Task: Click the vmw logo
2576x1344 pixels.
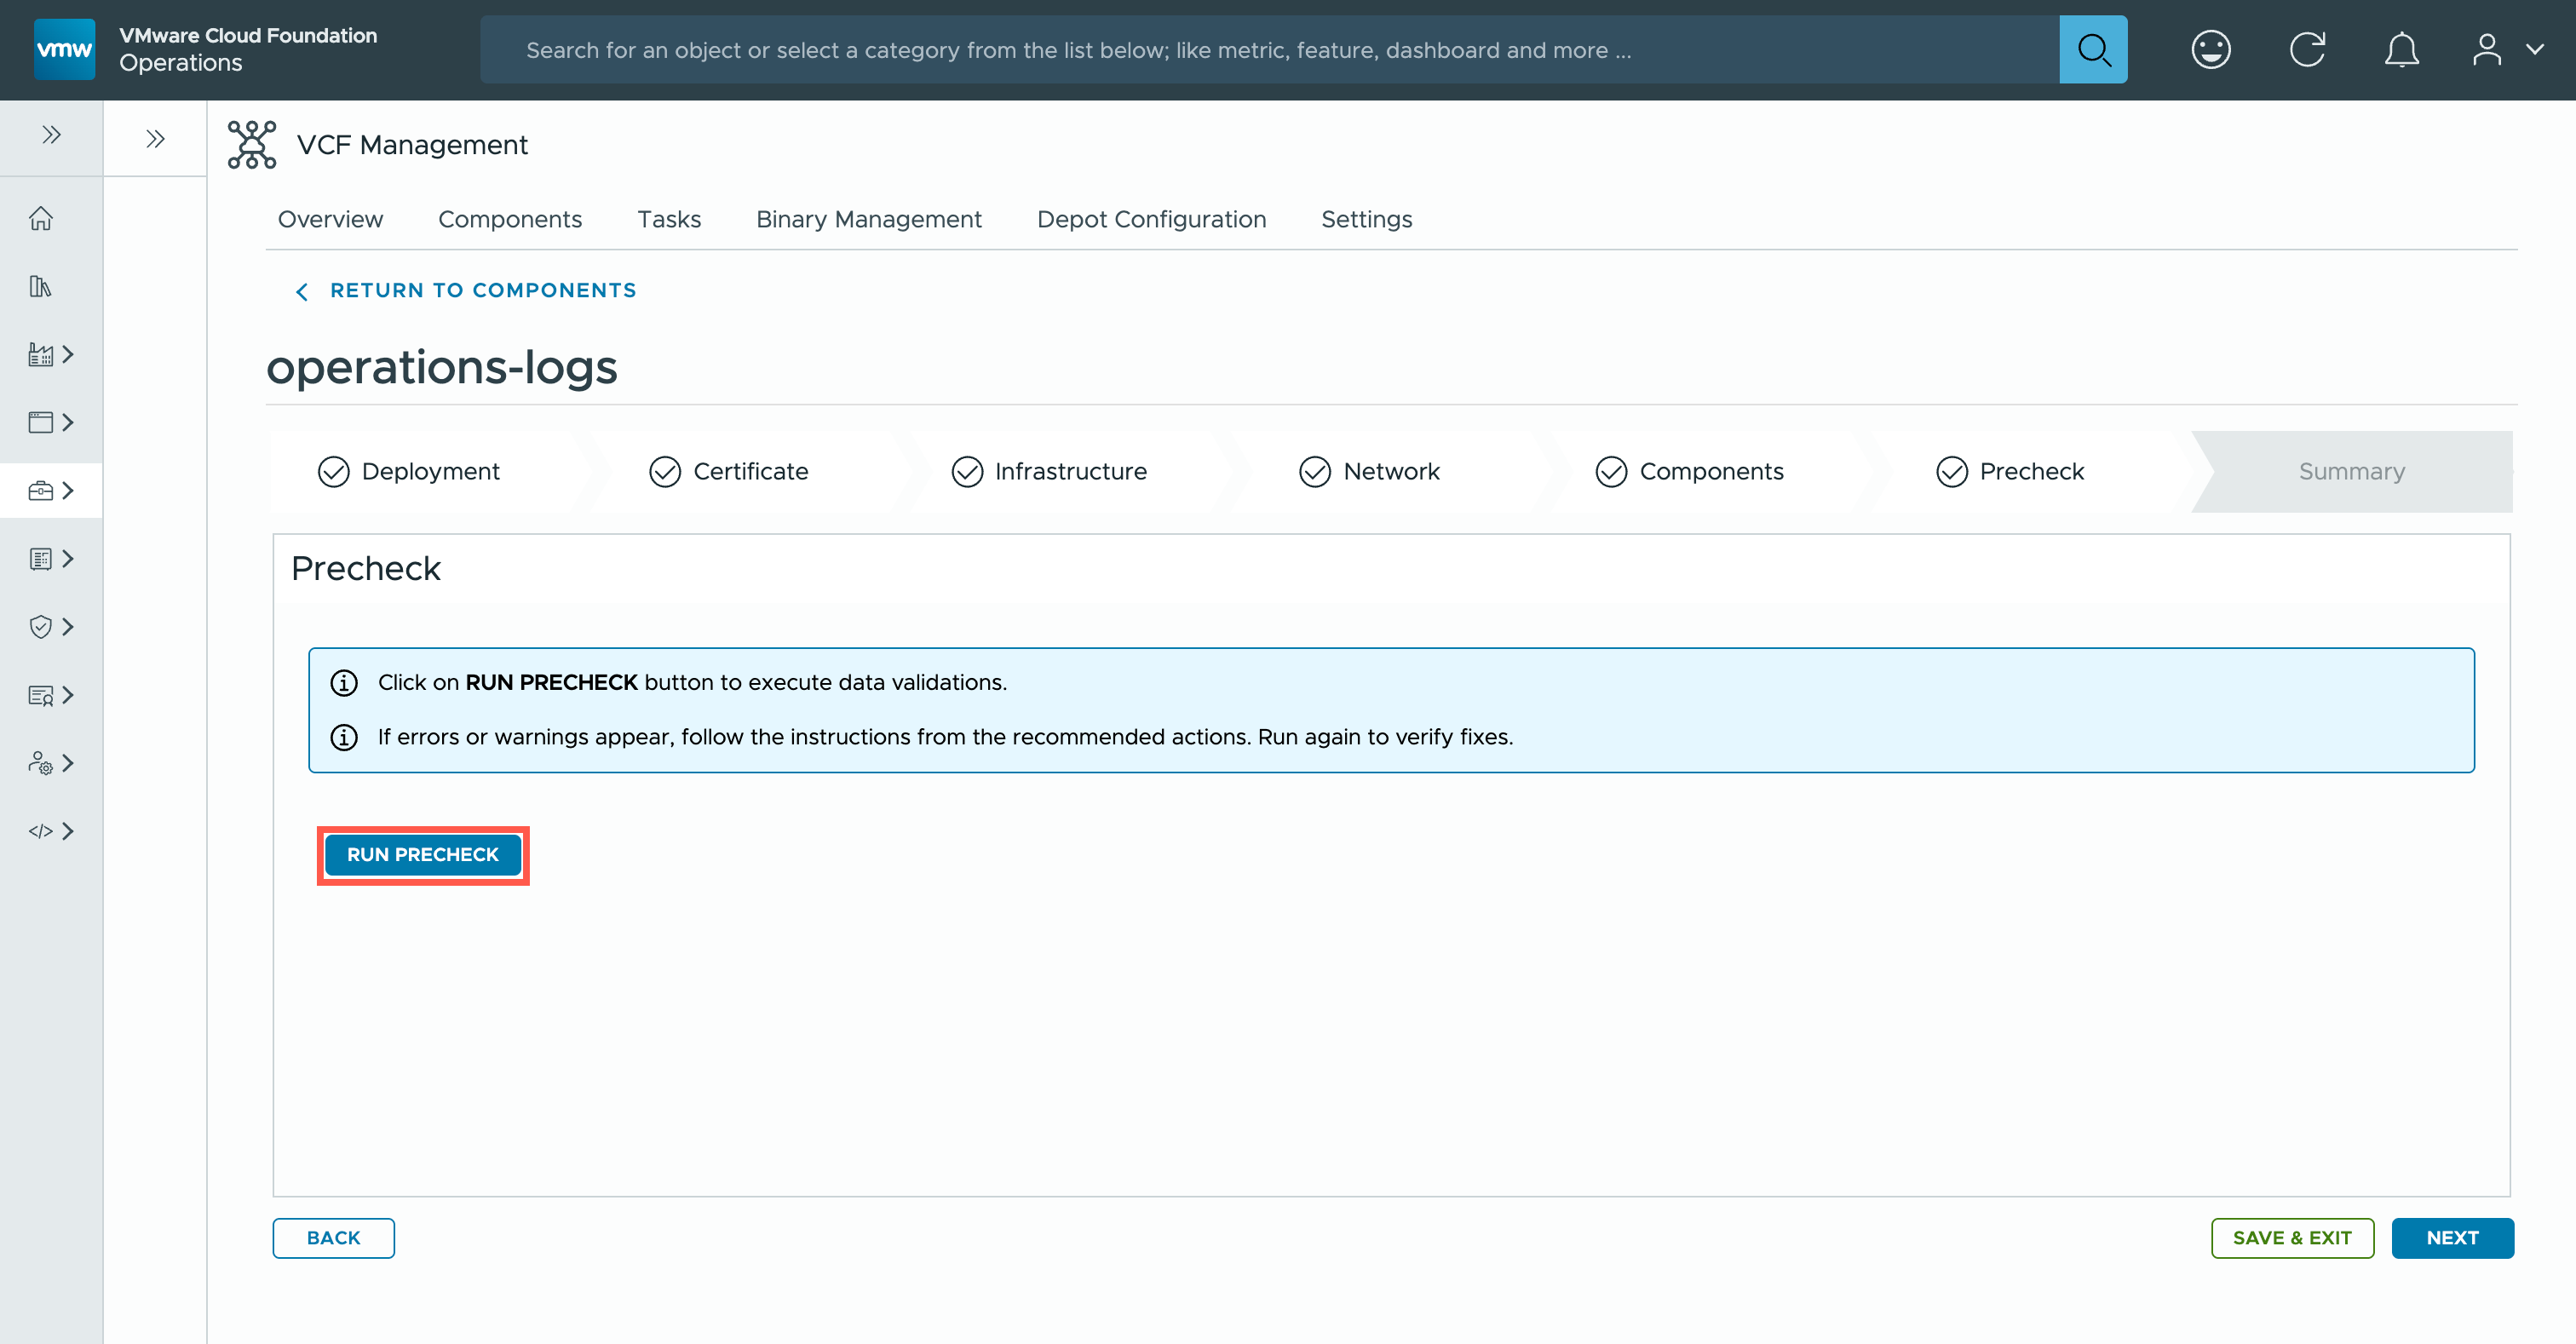Action: [65, 49]
